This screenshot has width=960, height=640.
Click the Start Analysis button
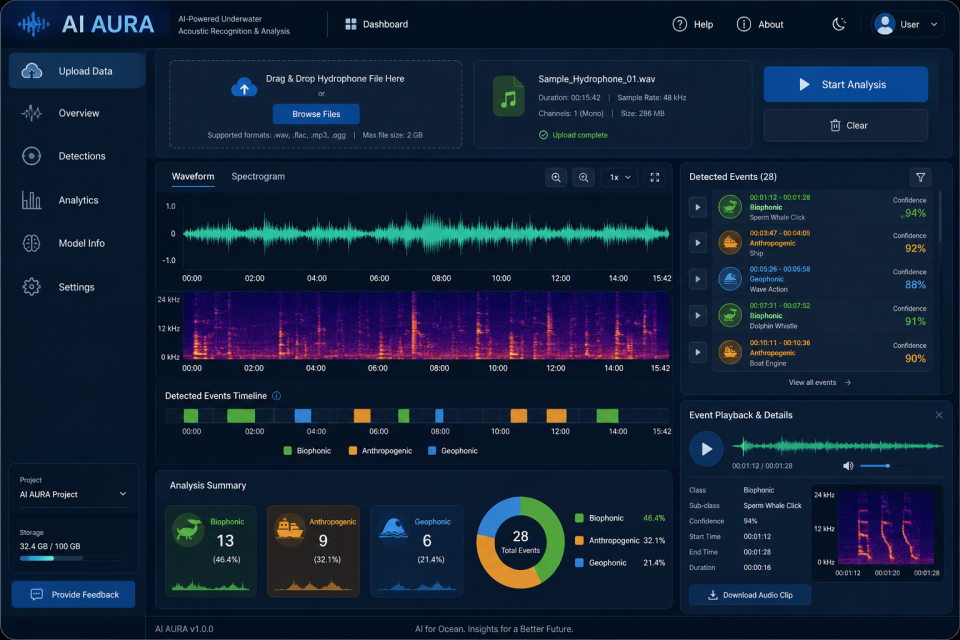coord(846,85)
